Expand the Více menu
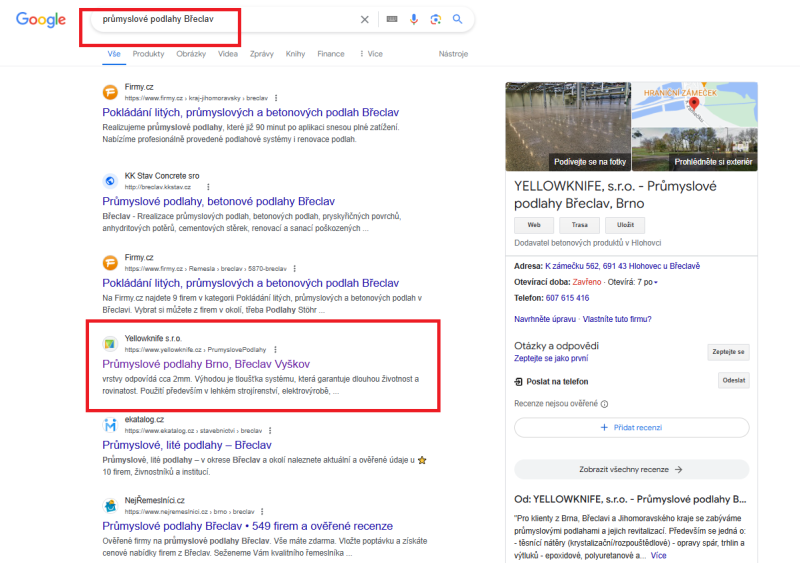The image size is (800, 563). click(371, 54)
